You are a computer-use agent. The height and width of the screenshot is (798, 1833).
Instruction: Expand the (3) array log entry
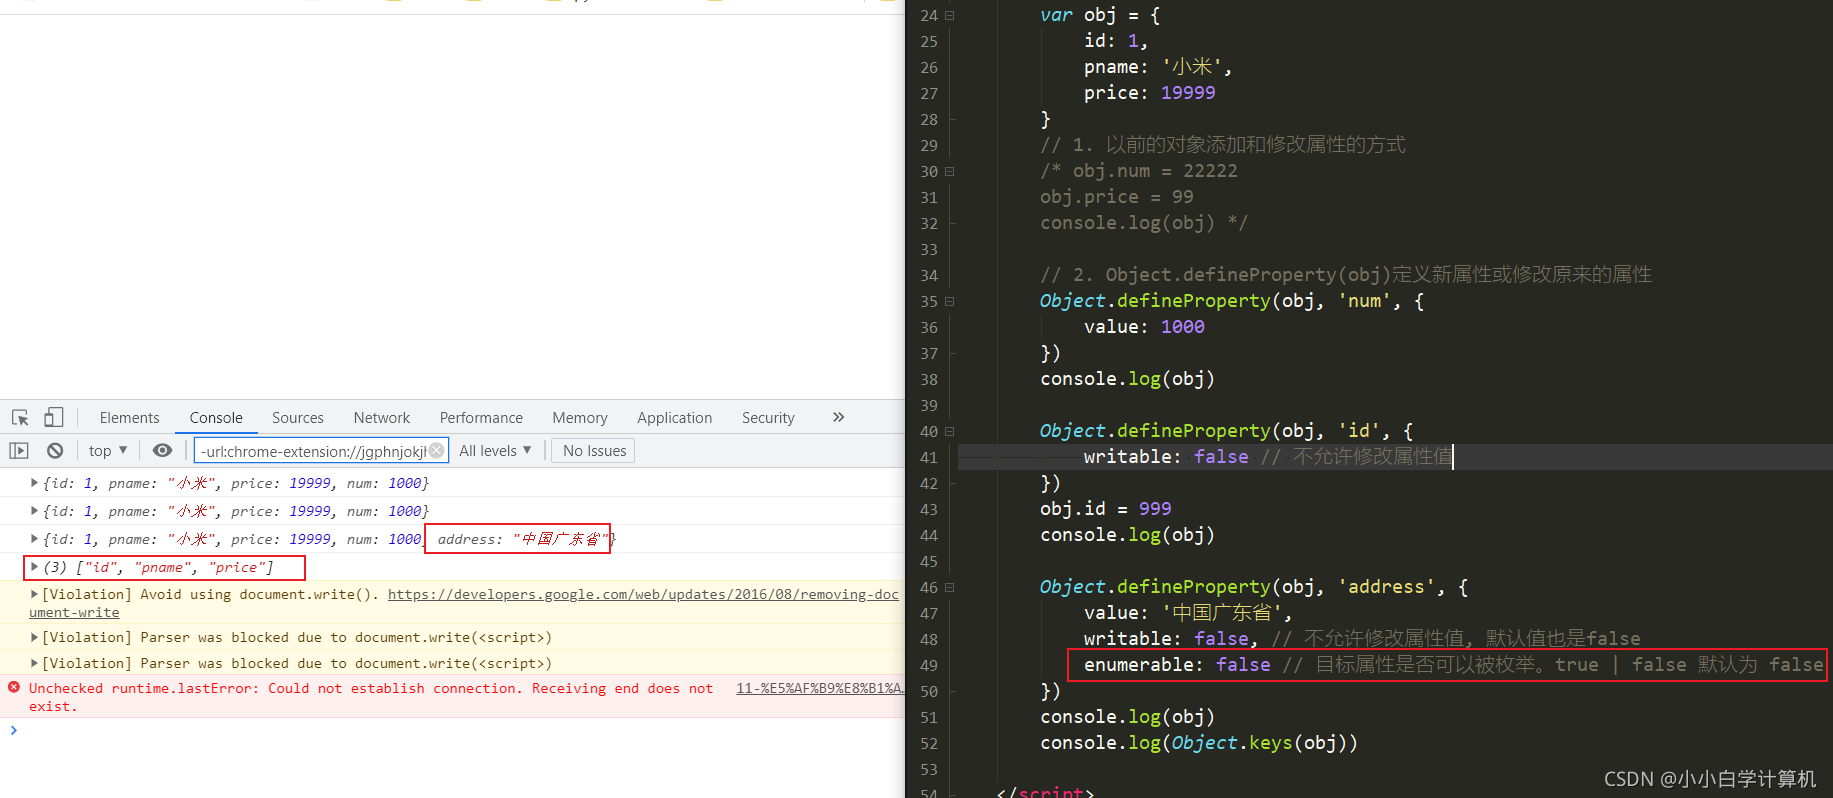click(34, 567)
